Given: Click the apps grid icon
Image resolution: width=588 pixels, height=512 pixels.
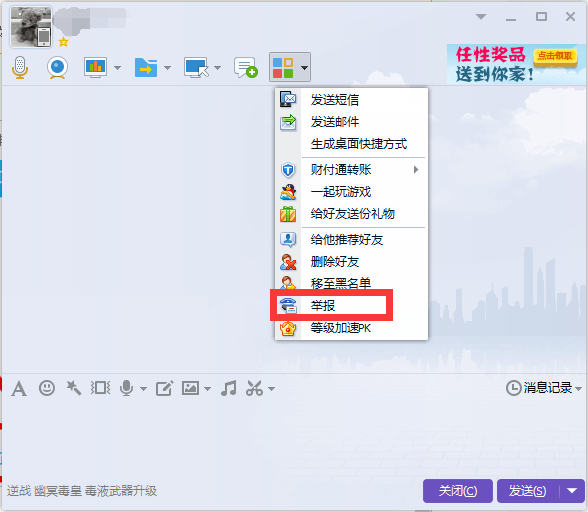Looking at the screenshot, I should [283, 68].
